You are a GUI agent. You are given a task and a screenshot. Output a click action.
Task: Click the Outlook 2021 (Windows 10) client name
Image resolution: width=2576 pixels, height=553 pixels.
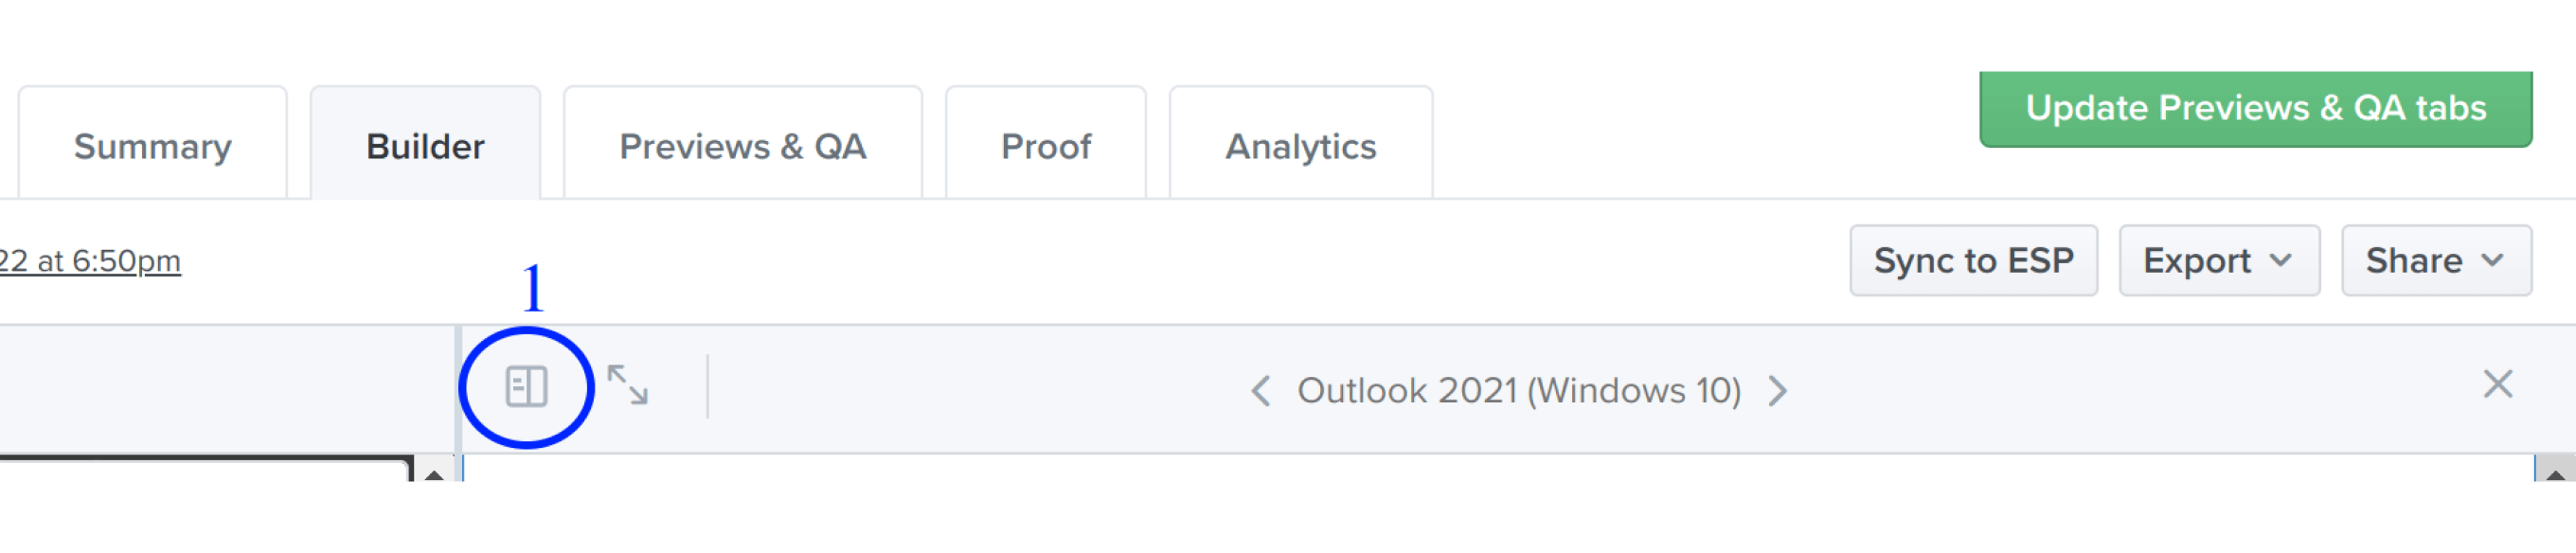click(x=1518, y=391)
